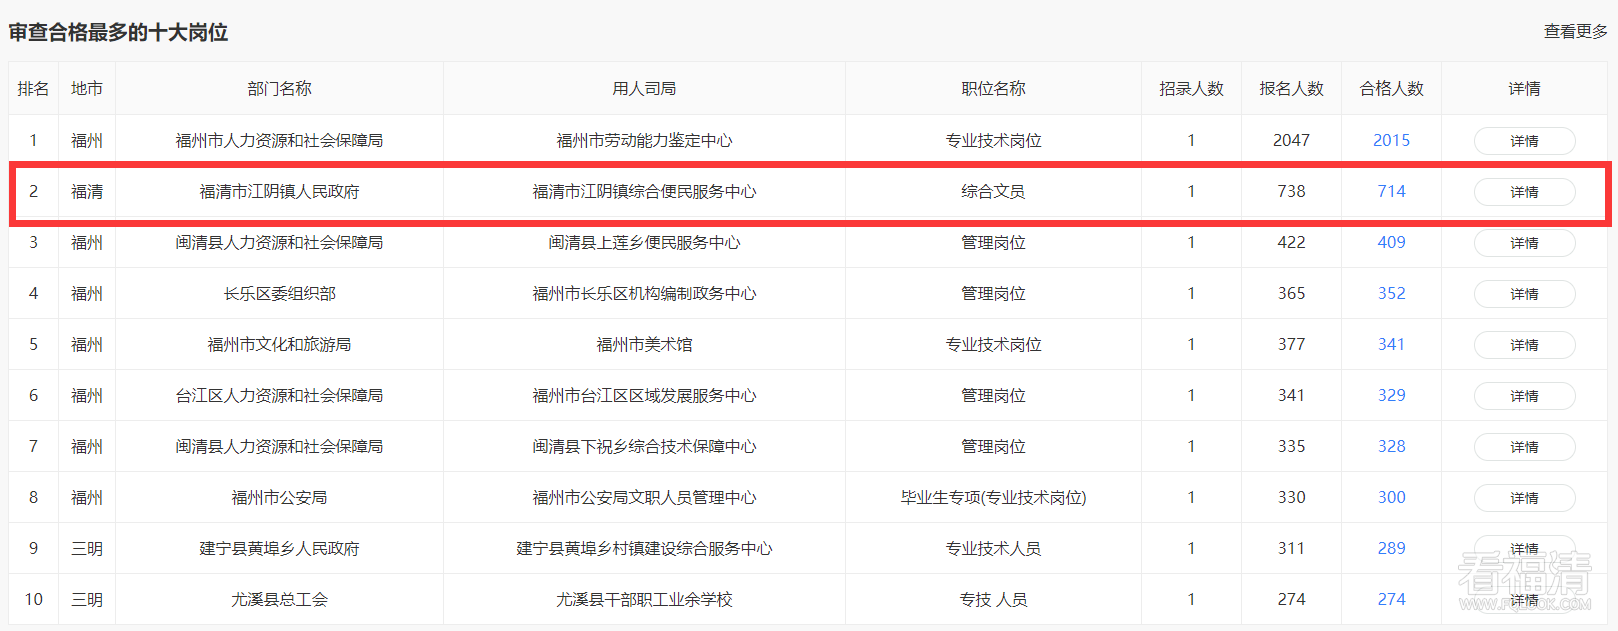Click the 报名人数 column header
Screen dimensions: 1618x631
point(1291,88)
